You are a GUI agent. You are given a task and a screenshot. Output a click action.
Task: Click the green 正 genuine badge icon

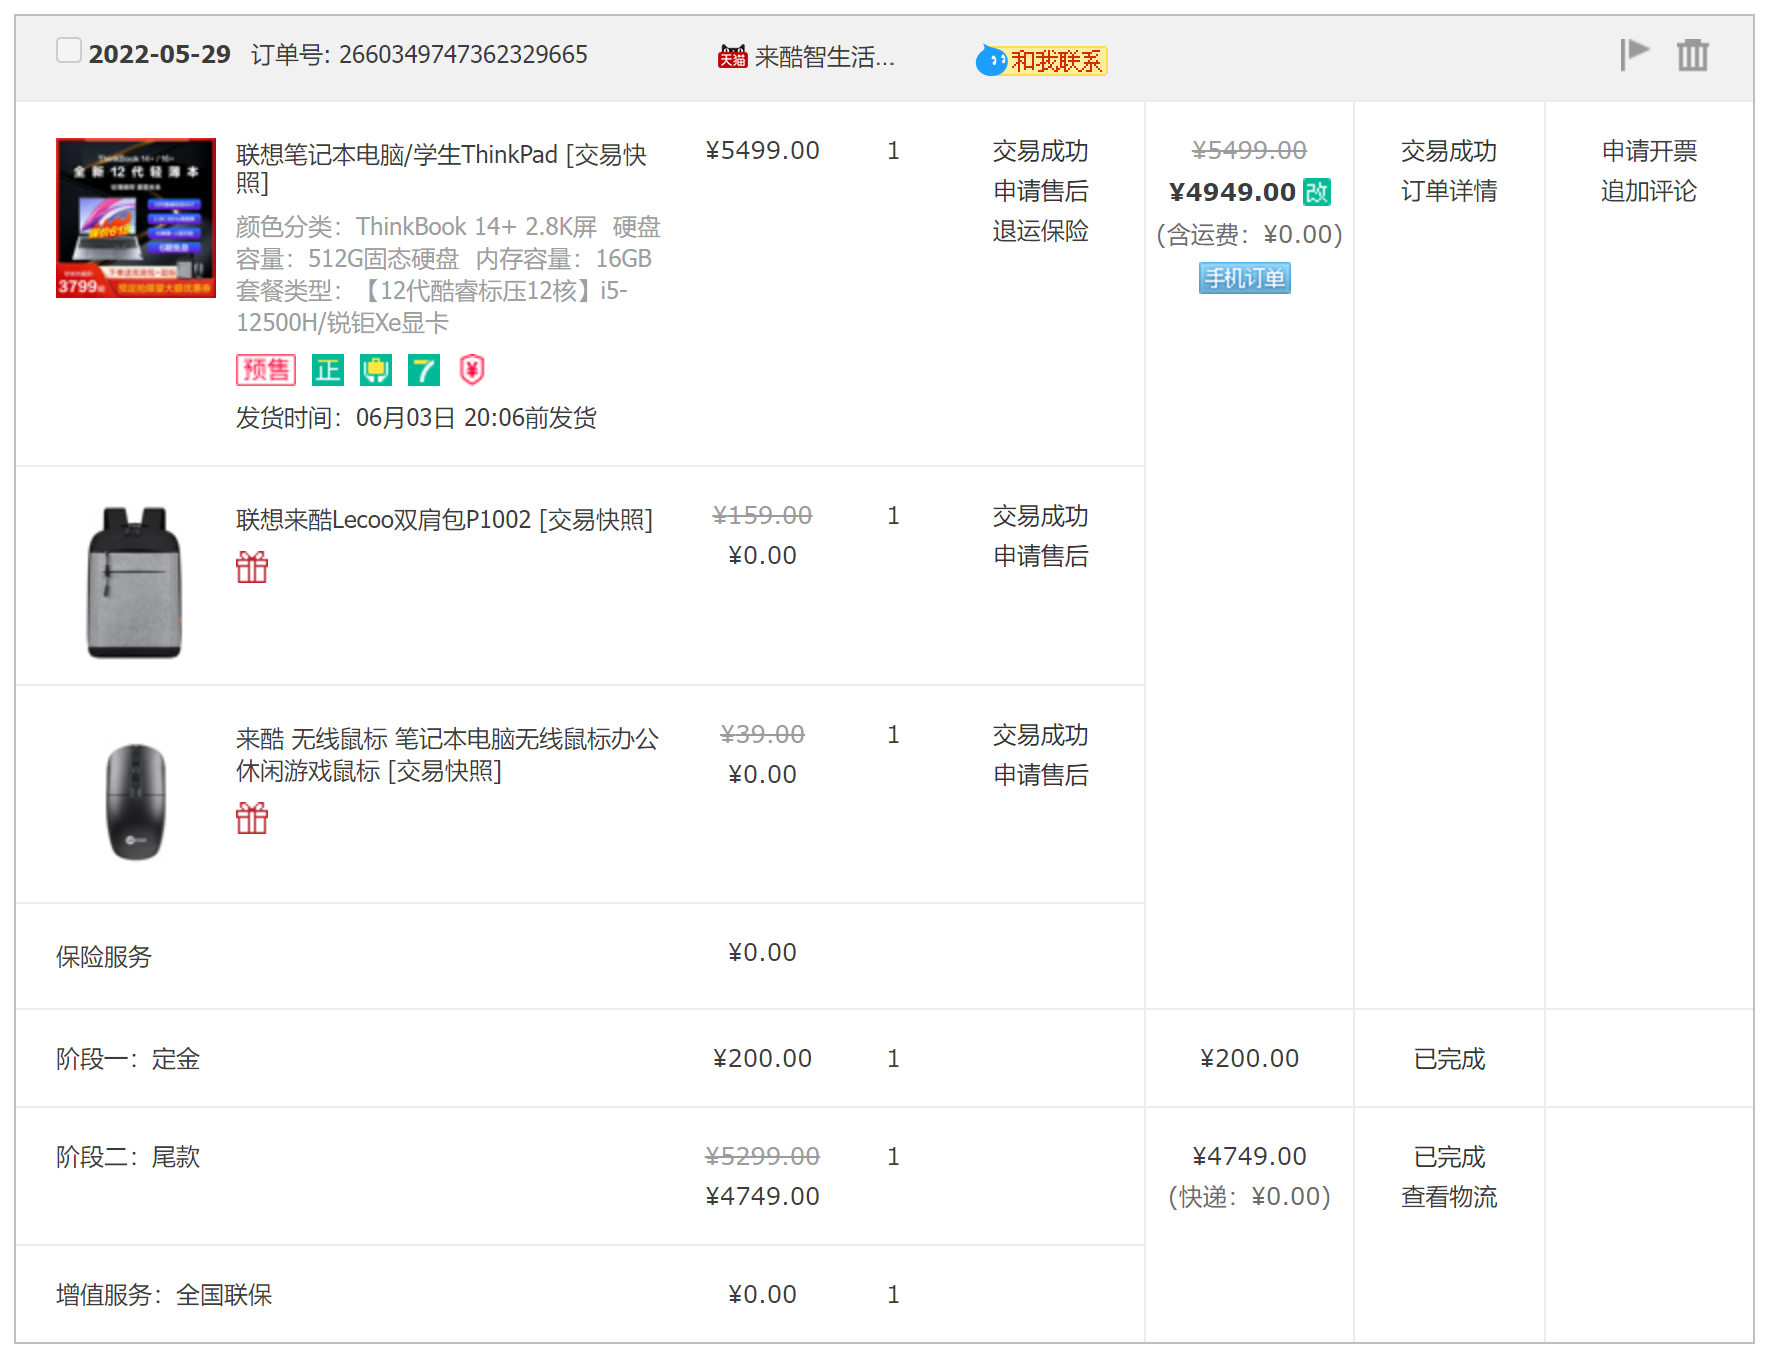pyautogui.click(x=327, y=370)
